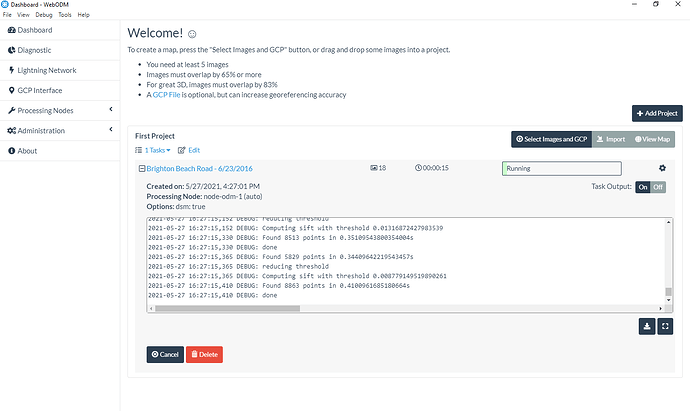690x411 pixels.
Task: Turn Task Output On
Action: click(x=643, y=187)
